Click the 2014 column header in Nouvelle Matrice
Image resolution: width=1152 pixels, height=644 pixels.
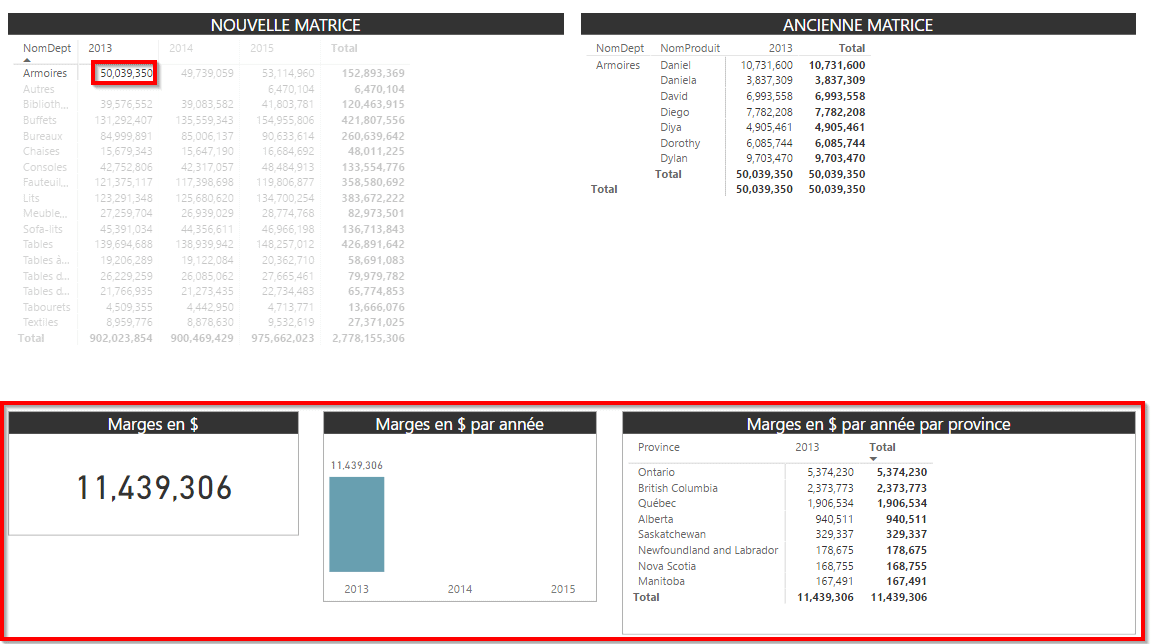pos(181,48)
